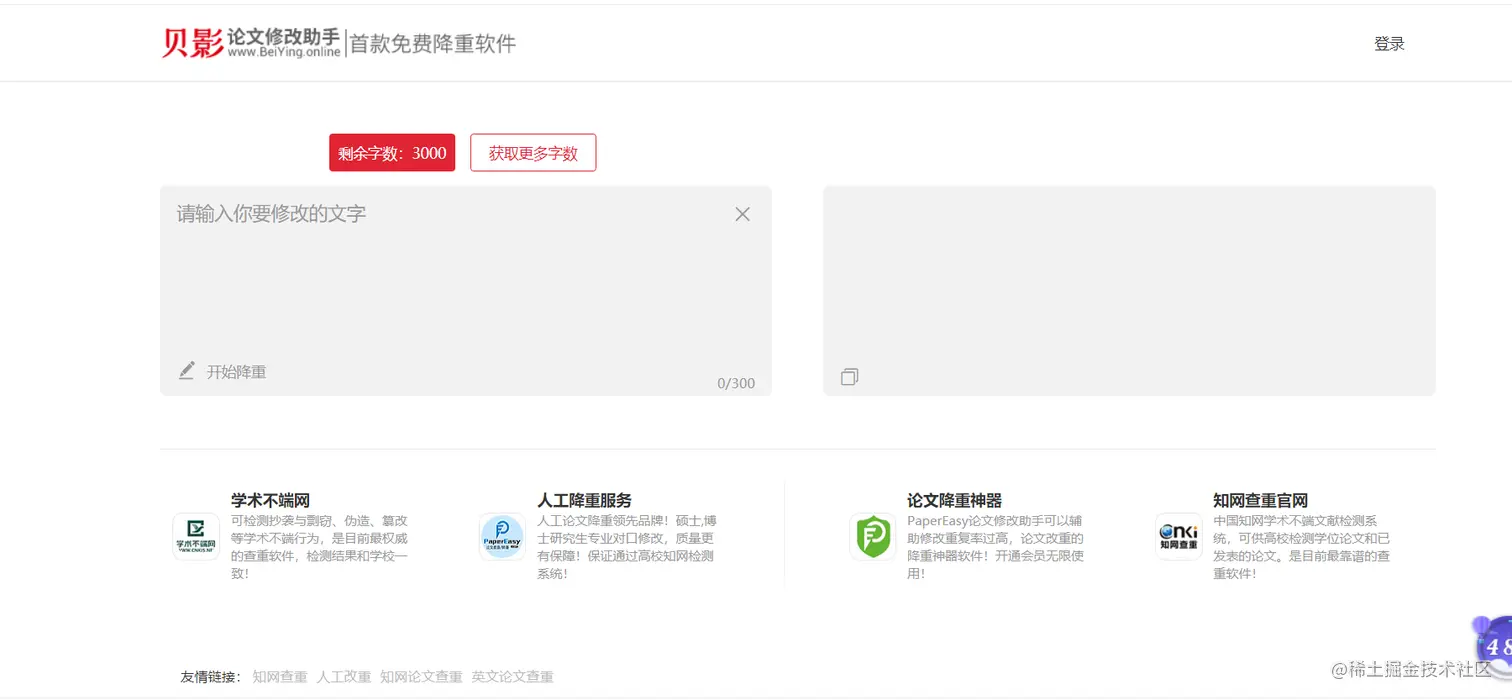Open the 学术不端网 title link
This screenshot has height=700, width=1512.
[270, 500]
